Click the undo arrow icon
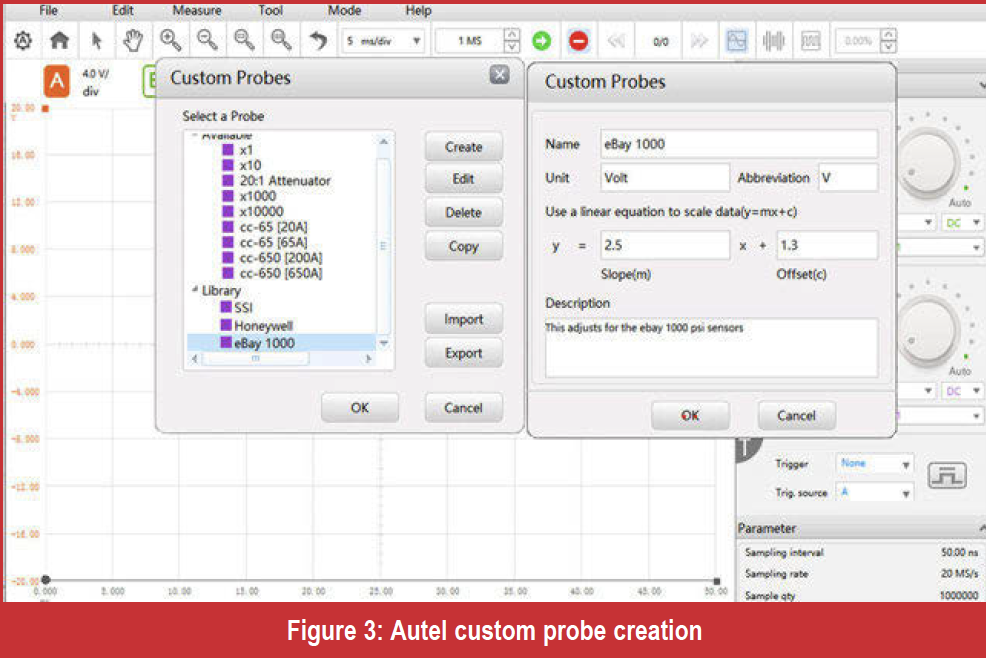The width and height of the screenshot is (986, 658). click(x=319, y=41)
